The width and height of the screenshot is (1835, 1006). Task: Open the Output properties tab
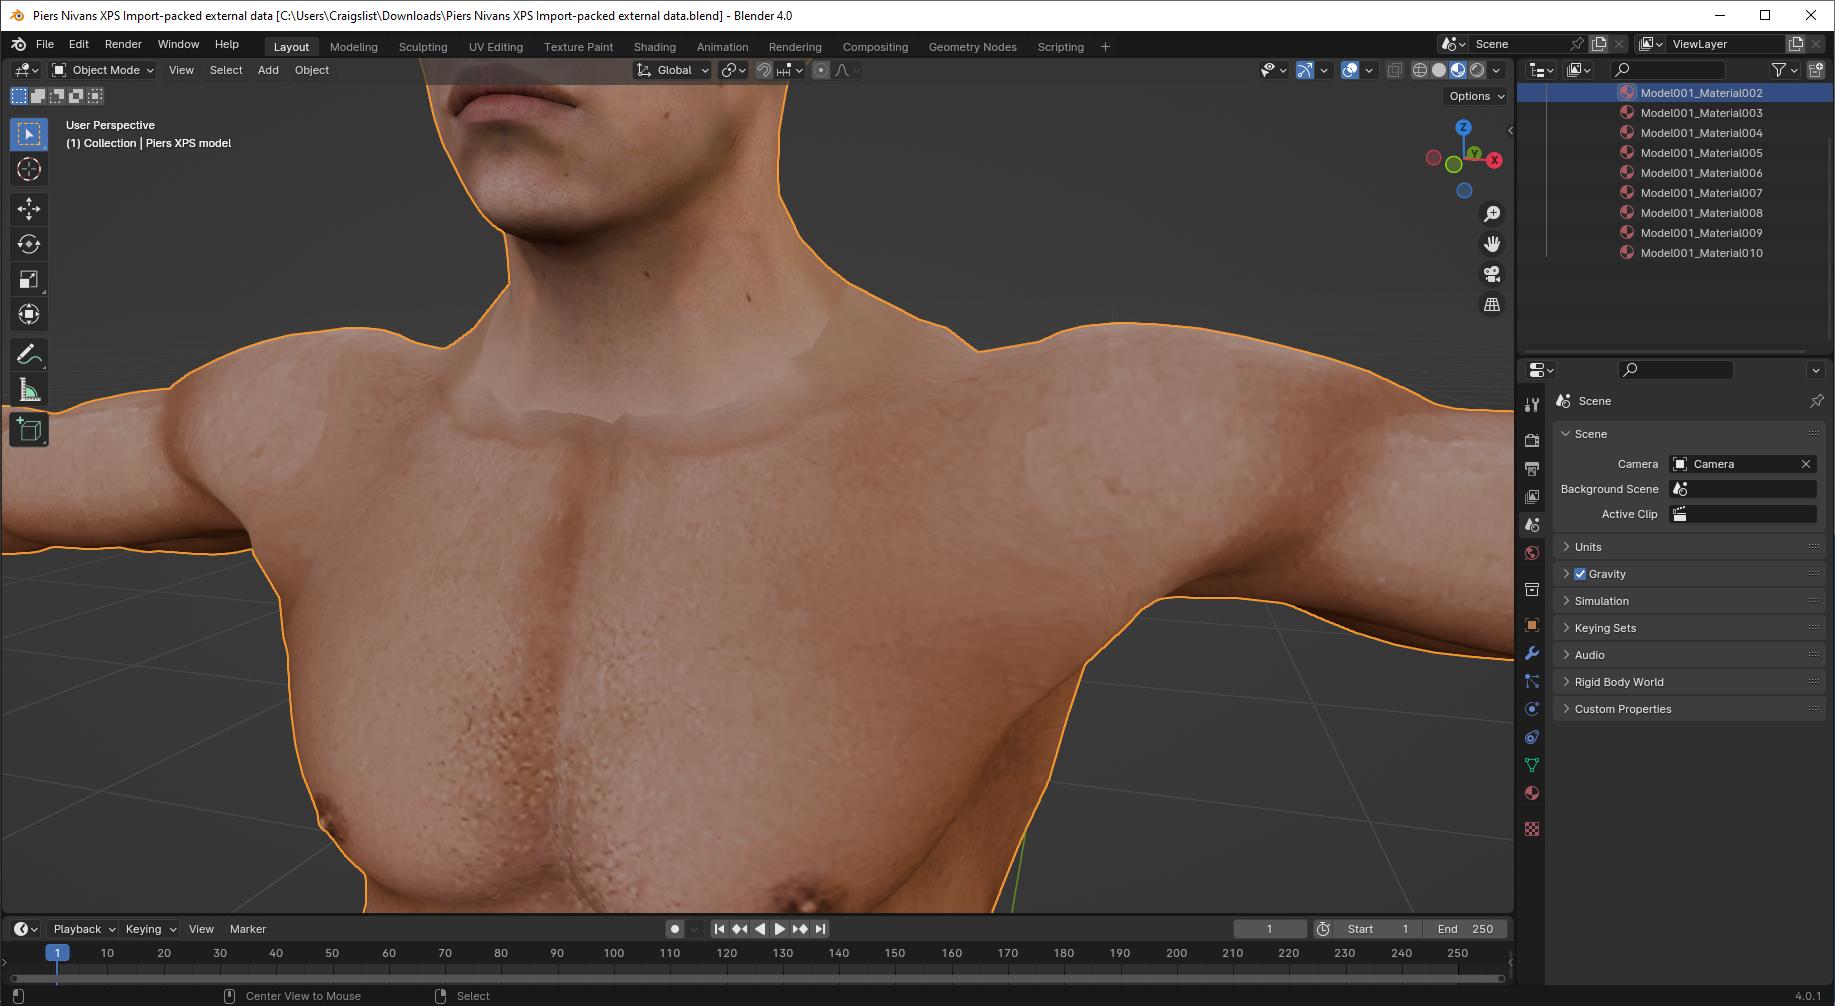(x=1532, y=468)
